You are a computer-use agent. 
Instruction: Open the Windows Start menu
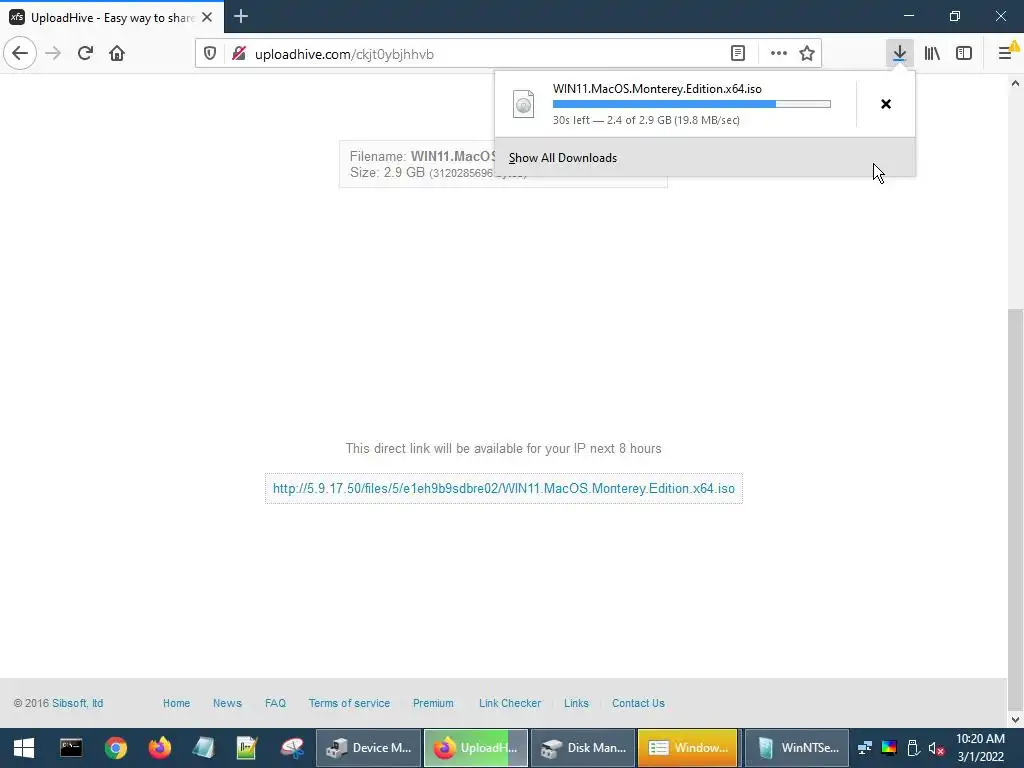(x=24, y=748)
